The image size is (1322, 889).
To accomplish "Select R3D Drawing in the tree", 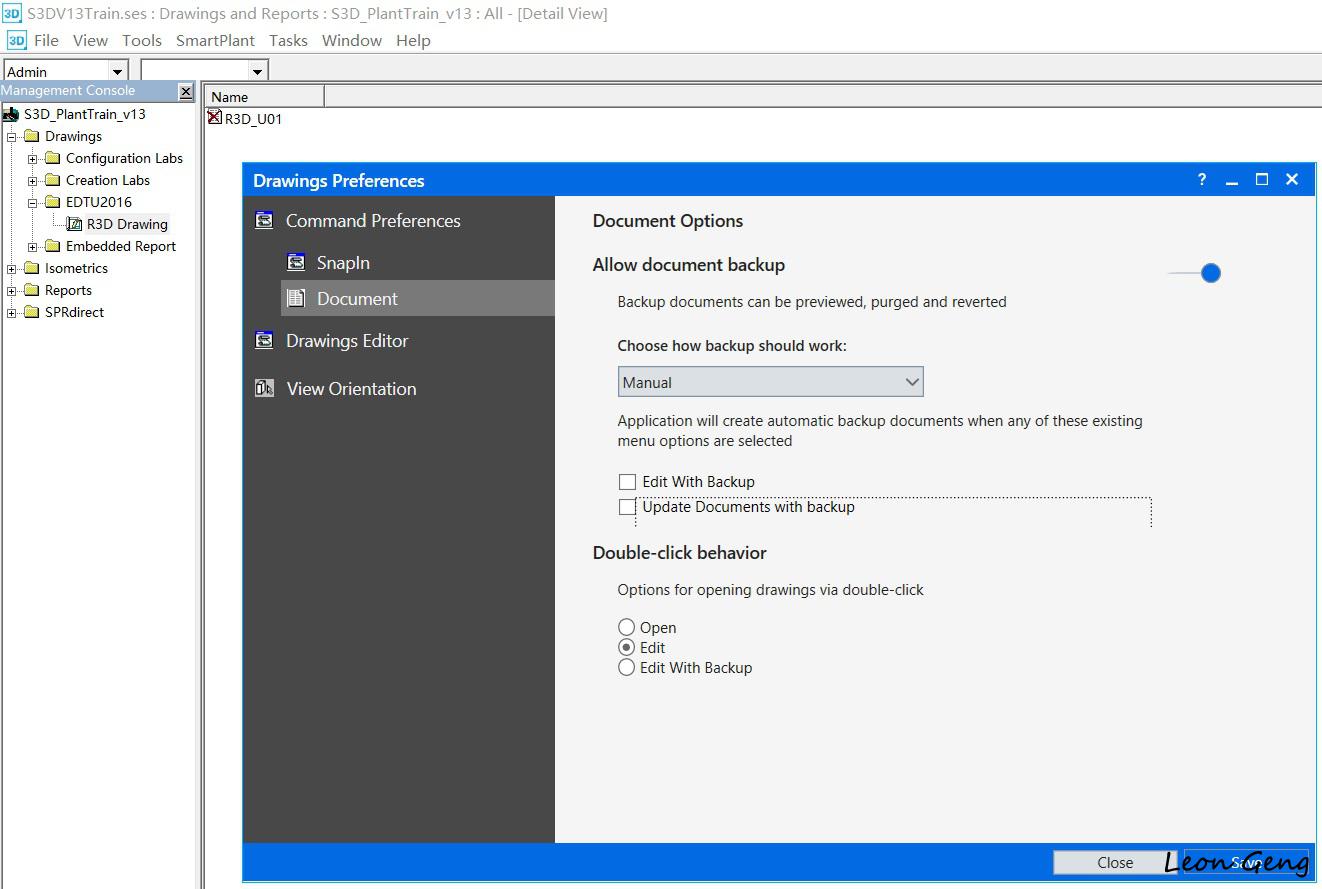I will 127,224.
